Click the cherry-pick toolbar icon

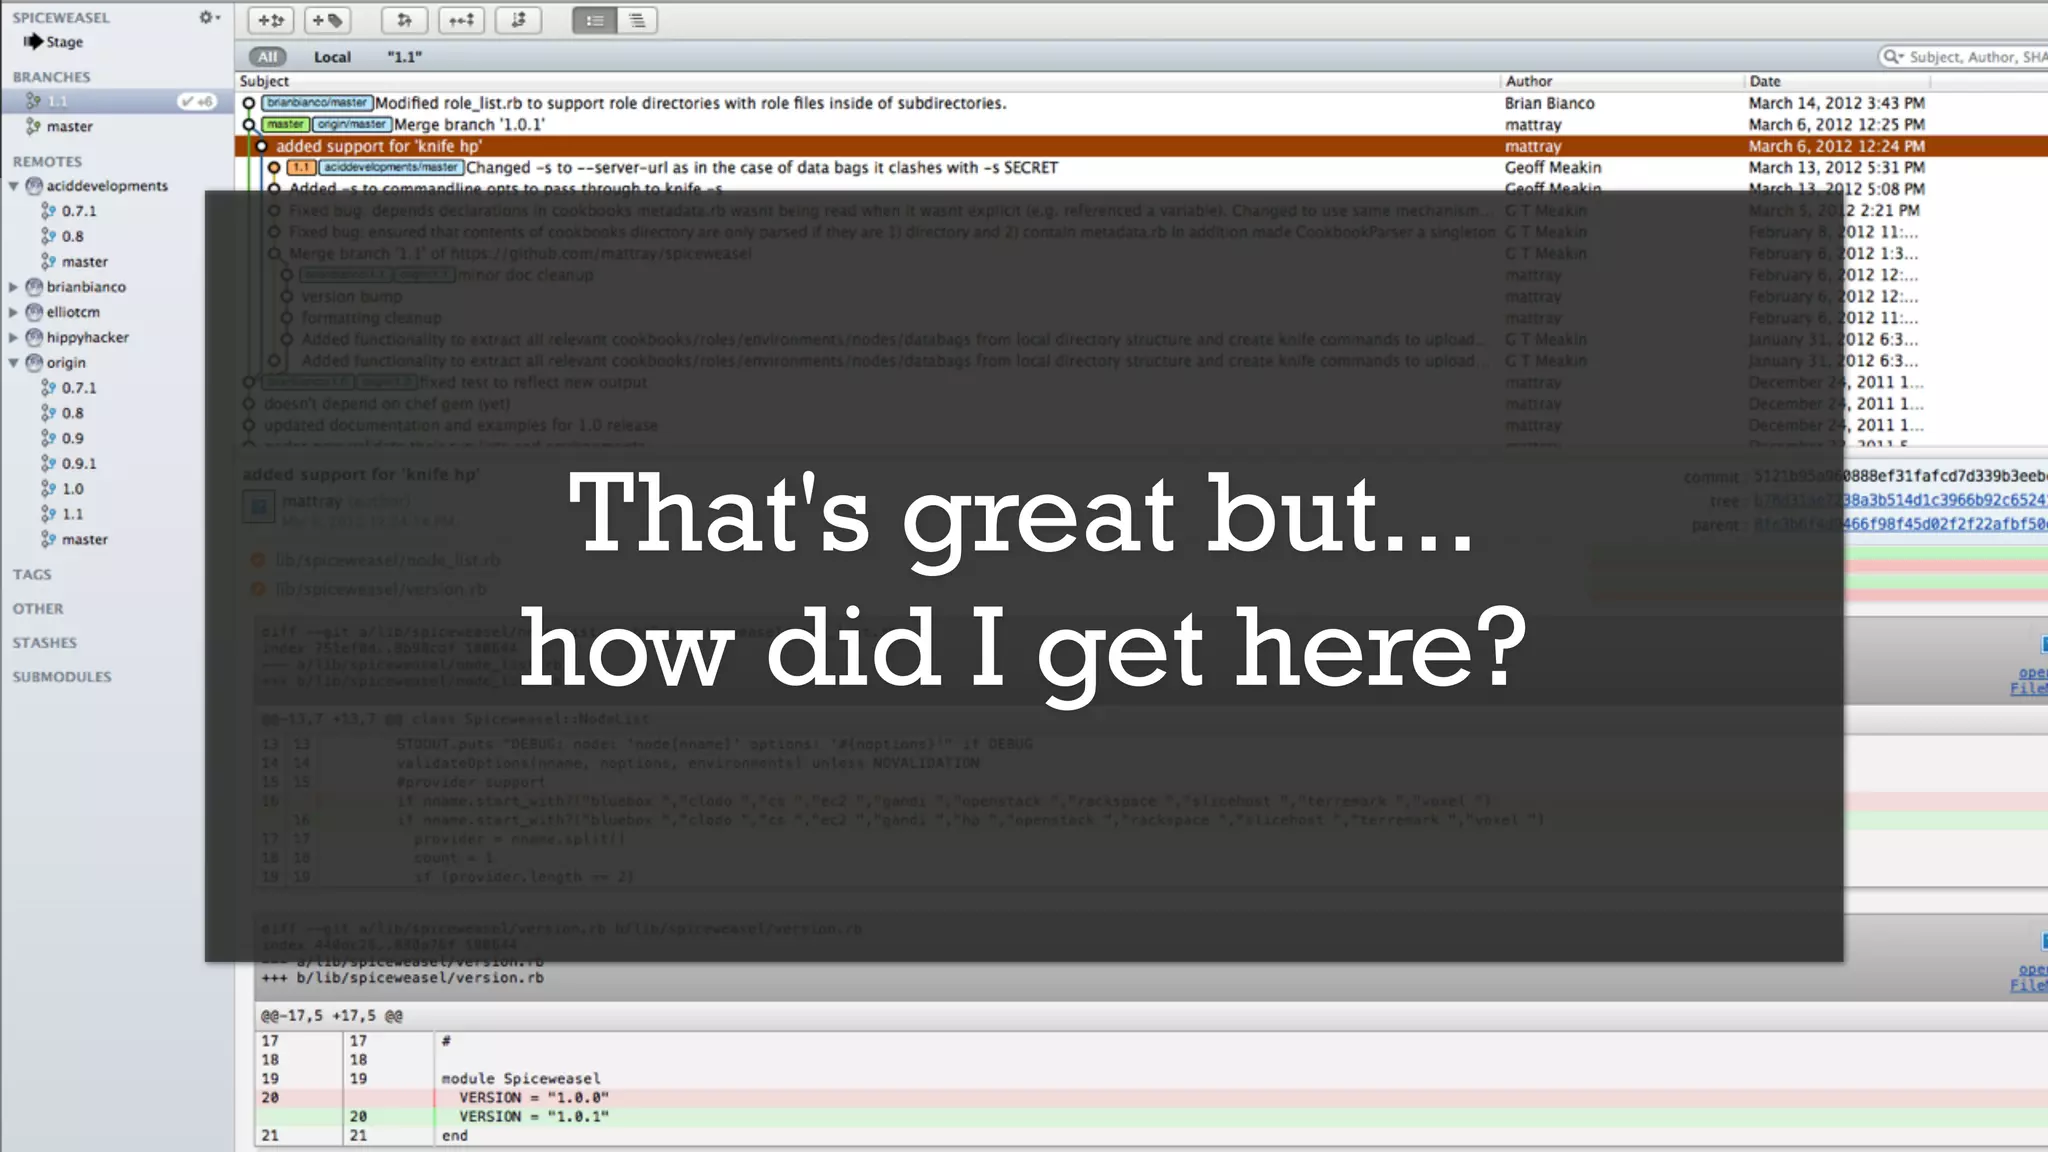(x=461, y=20)
